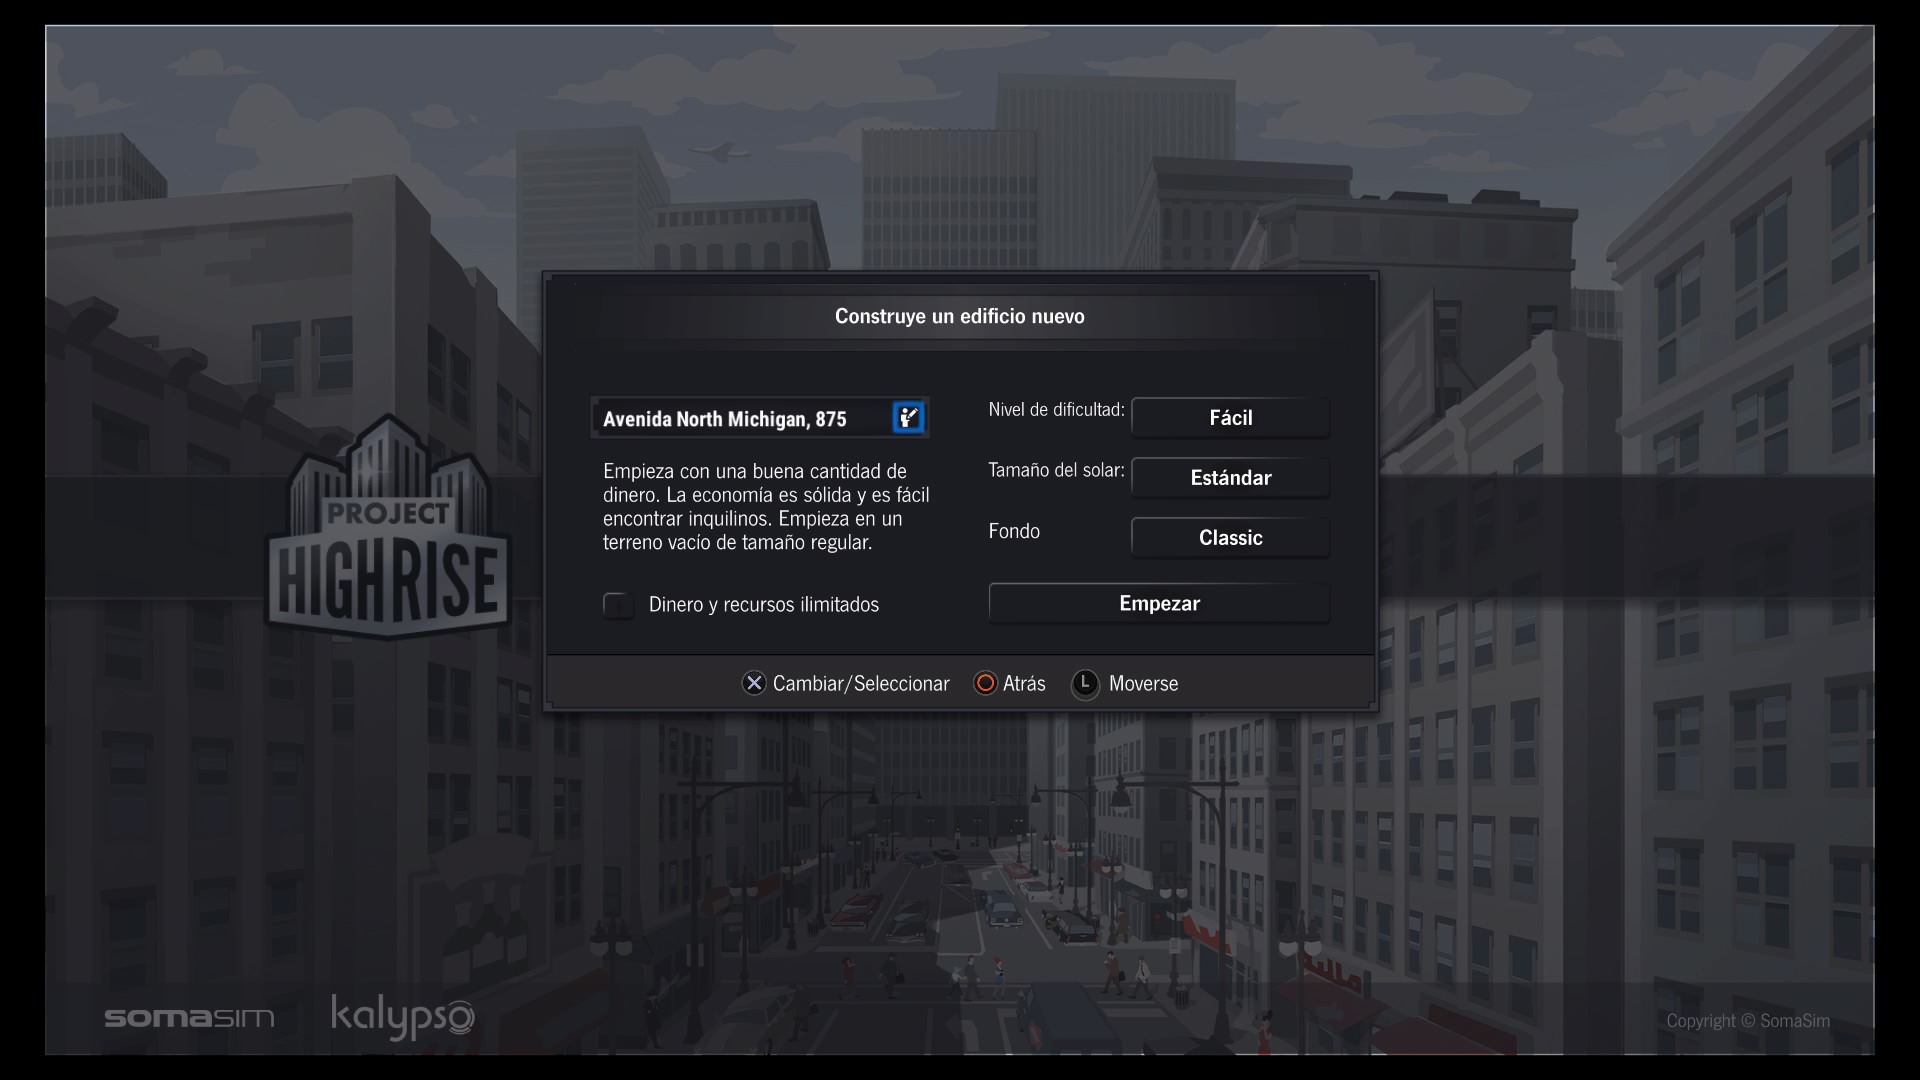Click the Kalypso logo
This screenshot has height=1080, width=1920.
403,1016
